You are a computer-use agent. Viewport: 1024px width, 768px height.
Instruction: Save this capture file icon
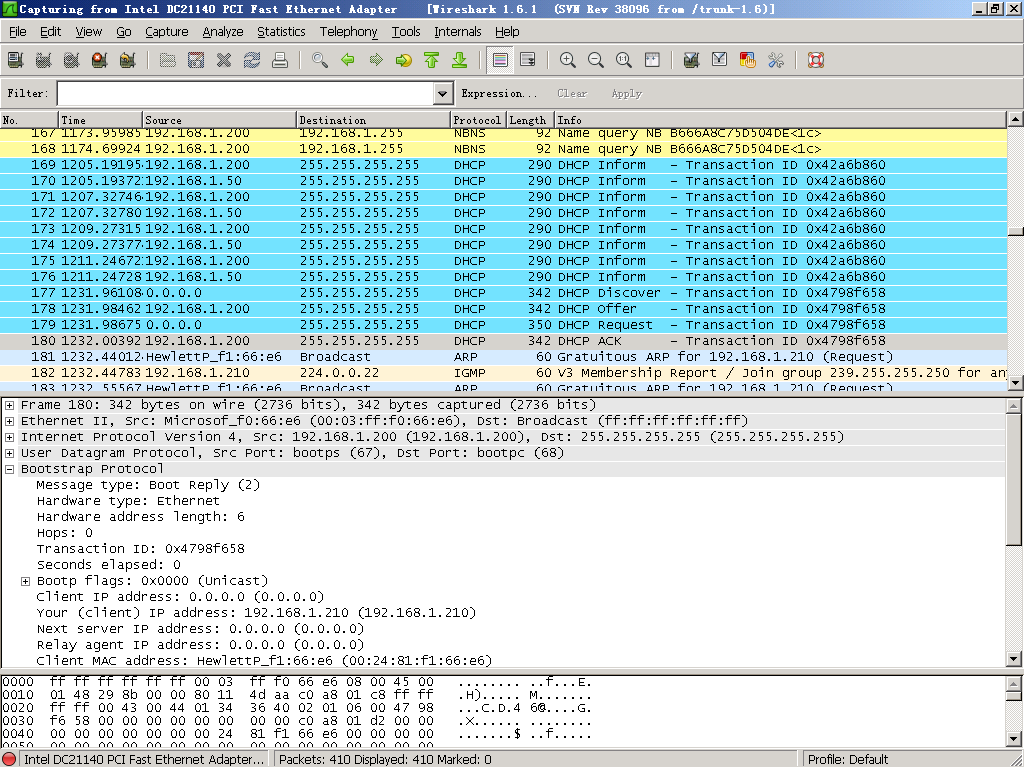196,60
